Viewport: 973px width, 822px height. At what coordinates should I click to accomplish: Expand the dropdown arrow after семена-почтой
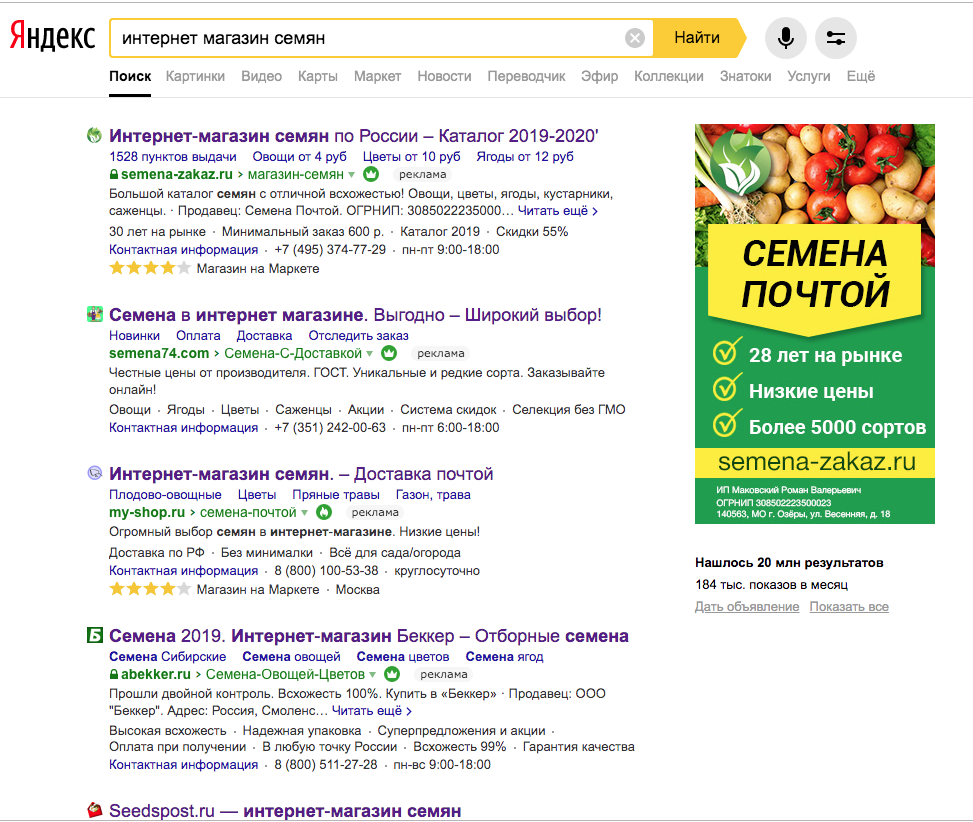pyautogui.click(x=305, y=513)
